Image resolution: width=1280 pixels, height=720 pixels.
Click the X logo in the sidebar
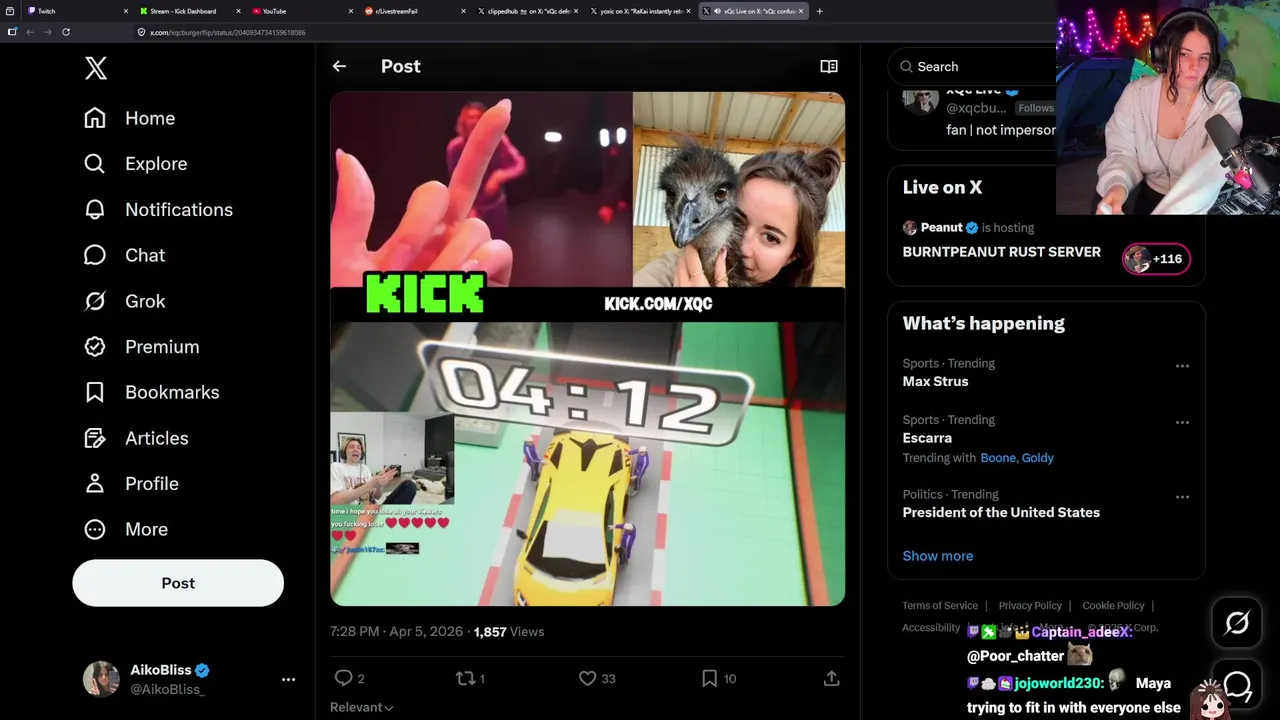pyautogui.click(x=96, y=68)
